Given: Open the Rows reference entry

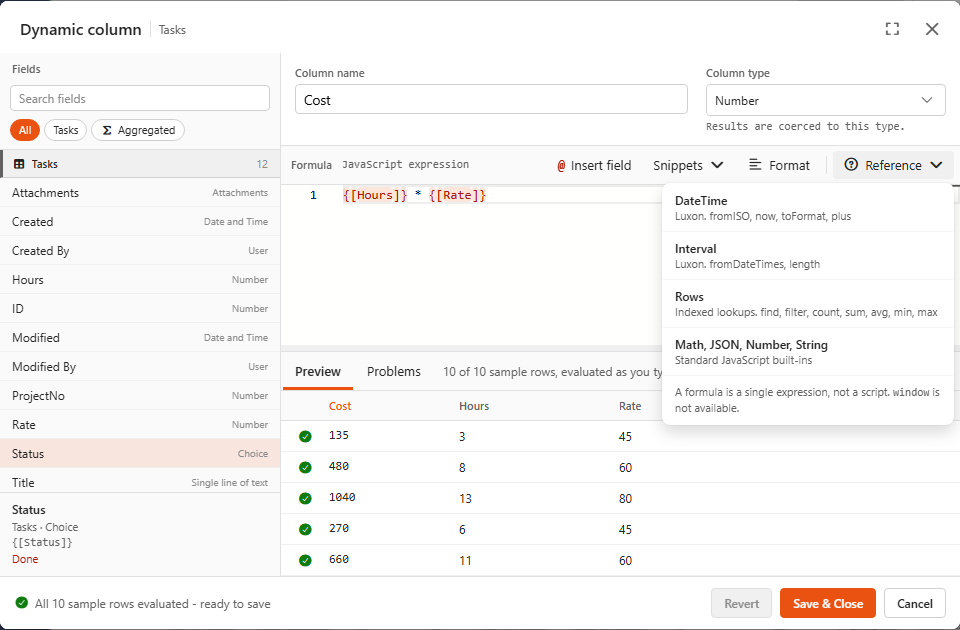Looking at the screenshot, I should tap(808, 304).
